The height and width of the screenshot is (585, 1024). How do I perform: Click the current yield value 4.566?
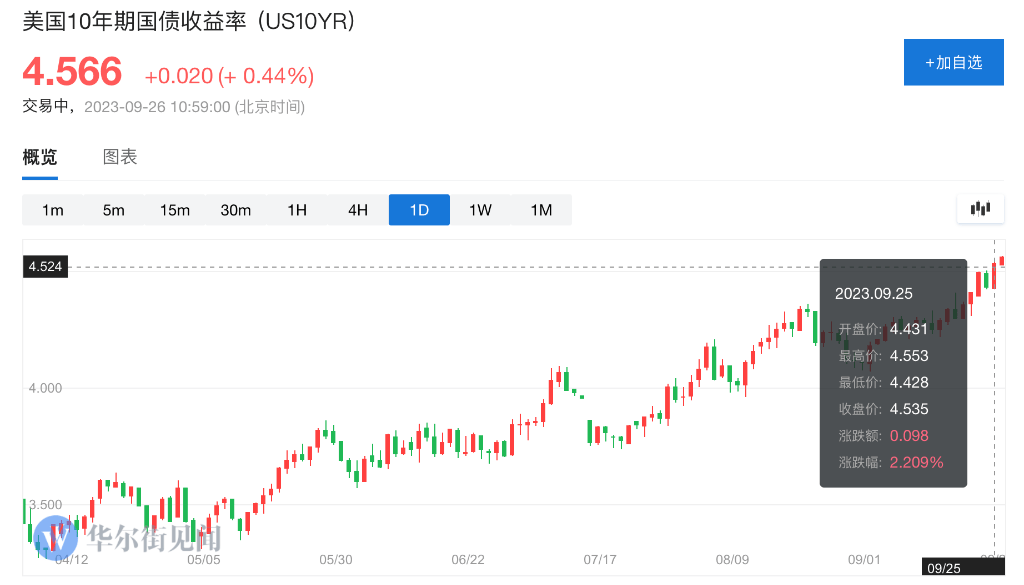click(72, 73)
